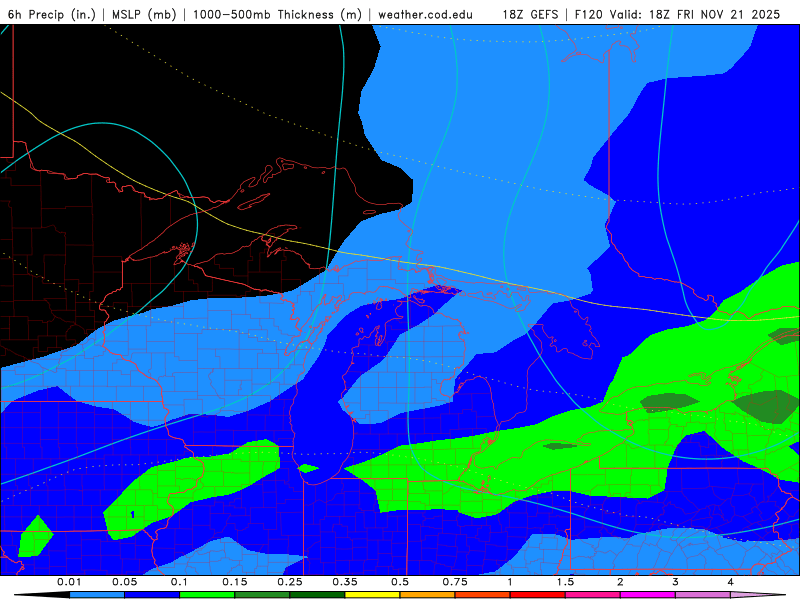Click the dark orange 0.75–1 legend swatch
The image size is (800, 600).
pyautogui.click(x=483, y=595)
